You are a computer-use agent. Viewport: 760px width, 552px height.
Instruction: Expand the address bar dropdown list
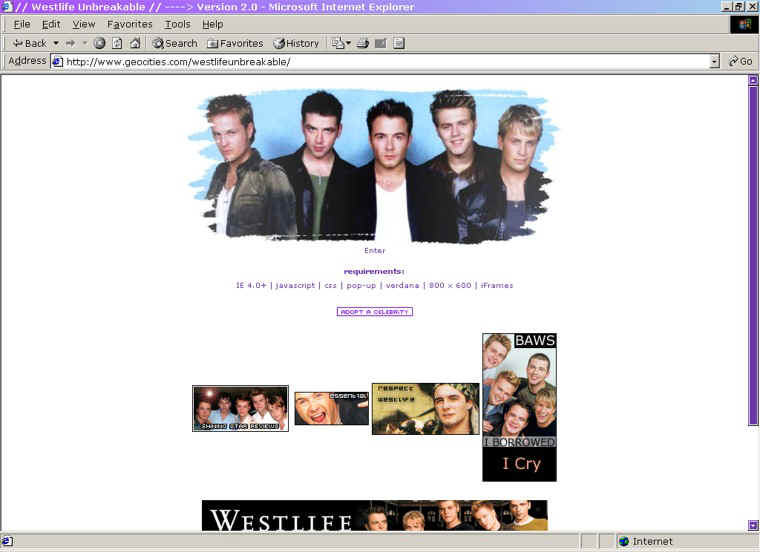(x=714, y=61)
